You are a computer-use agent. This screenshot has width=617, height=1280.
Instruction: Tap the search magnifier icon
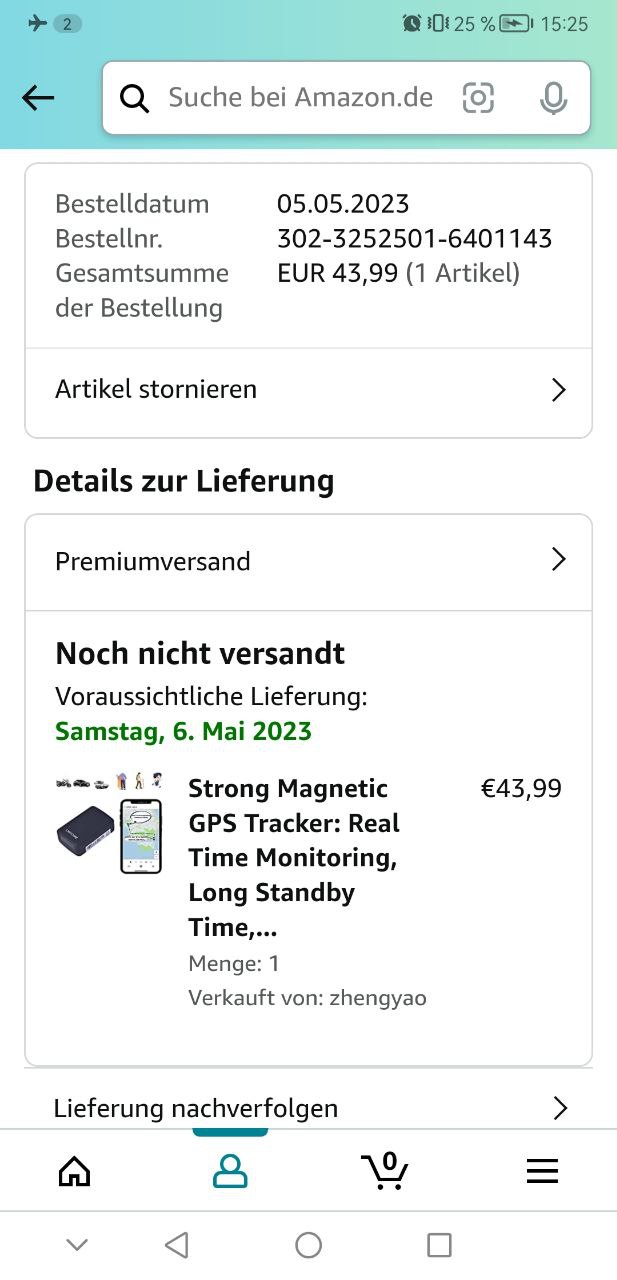click(x=134, y=98)
